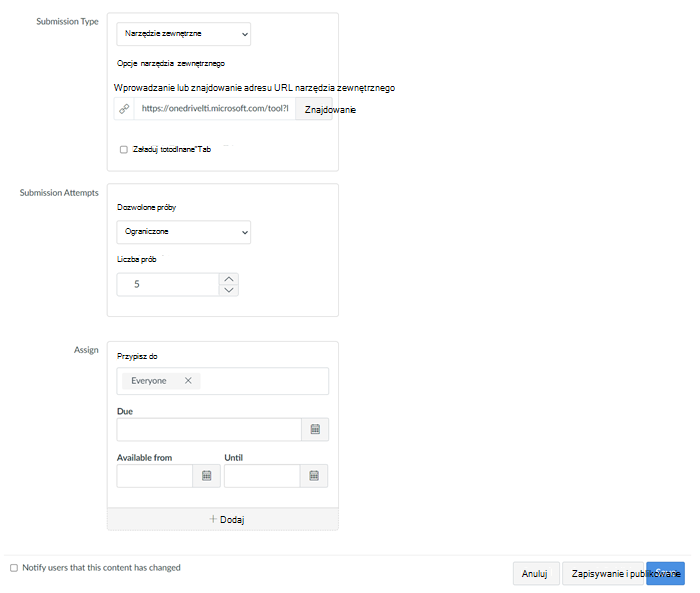Click the Przypisz do label
Screen dimensions: 700x593
[x=137, y=356]
